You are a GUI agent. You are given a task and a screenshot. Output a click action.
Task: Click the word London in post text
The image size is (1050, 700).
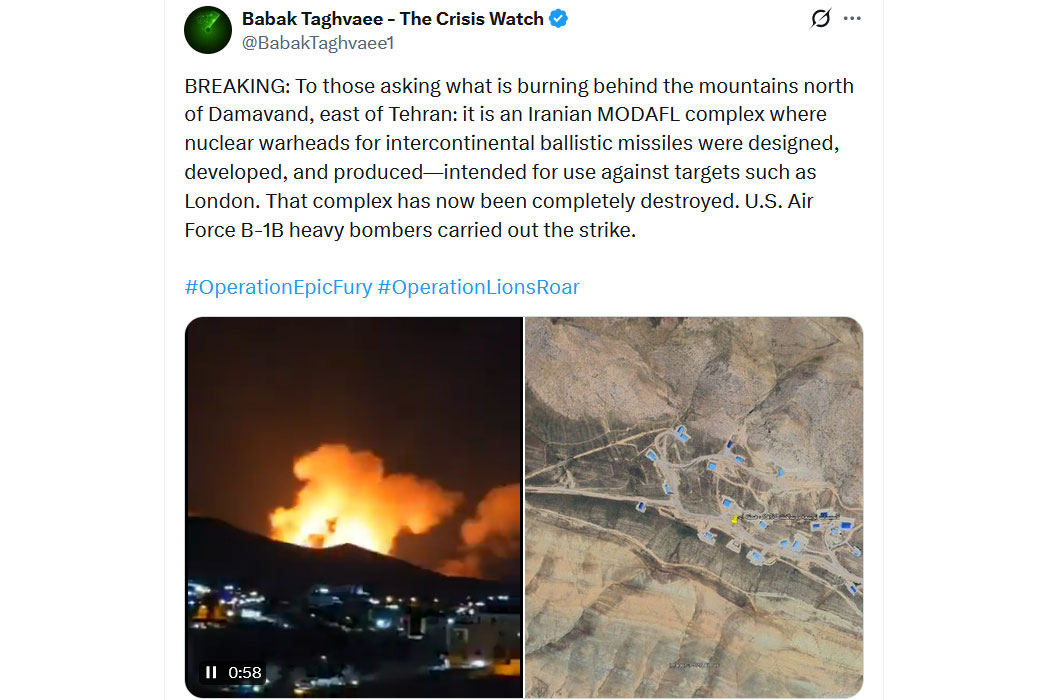pyautogui.click(x=219, y=202)
